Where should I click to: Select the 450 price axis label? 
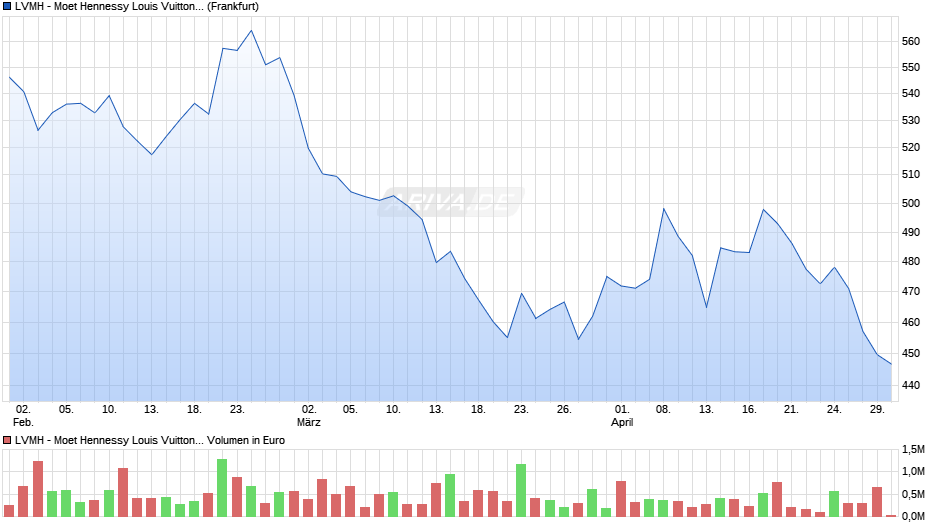click(x=911, y=353)
